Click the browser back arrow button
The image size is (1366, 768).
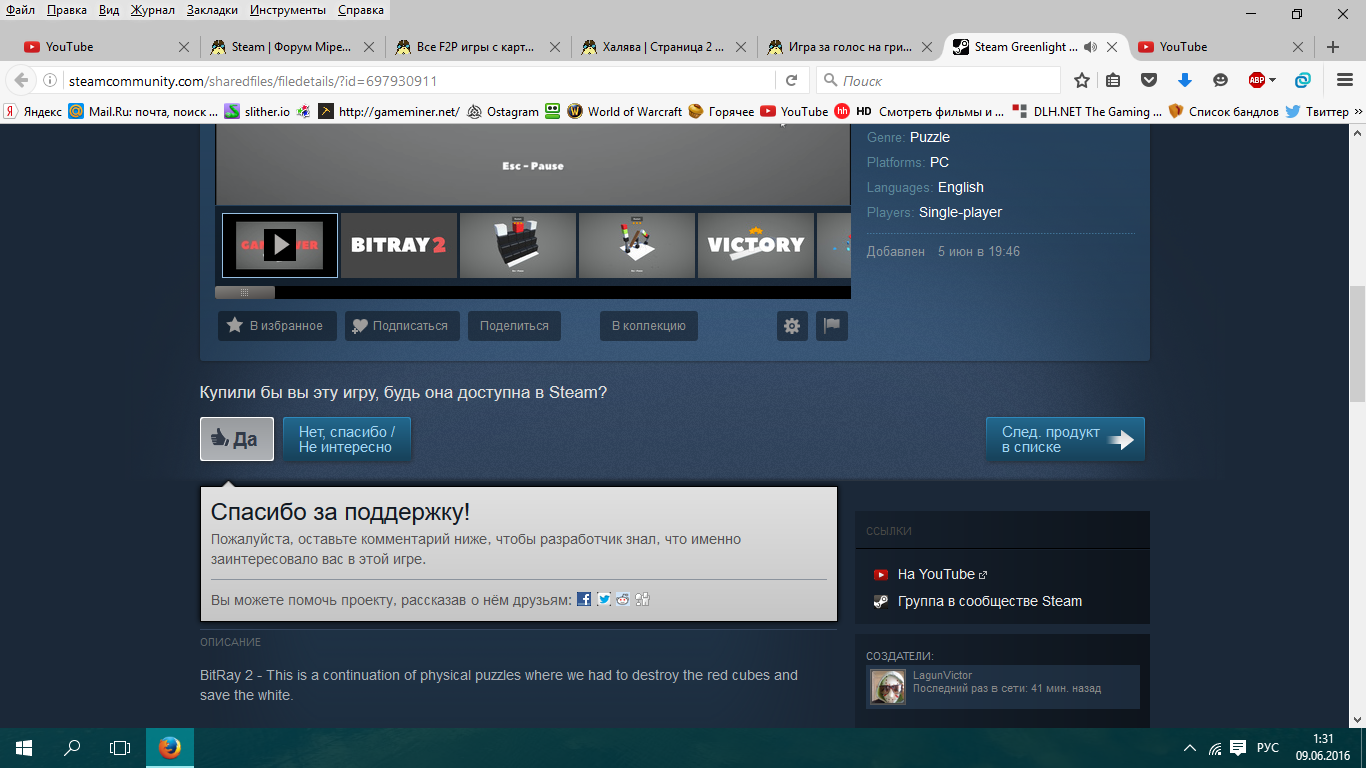pyautogui.click(x=21, y=81)
